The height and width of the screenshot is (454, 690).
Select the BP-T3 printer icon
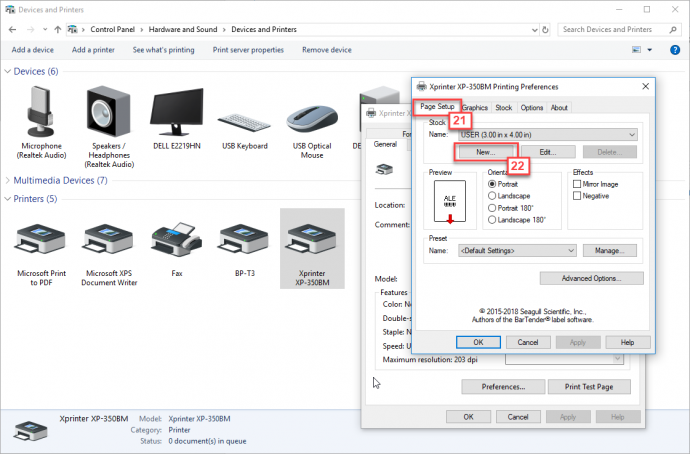(244, 240)
